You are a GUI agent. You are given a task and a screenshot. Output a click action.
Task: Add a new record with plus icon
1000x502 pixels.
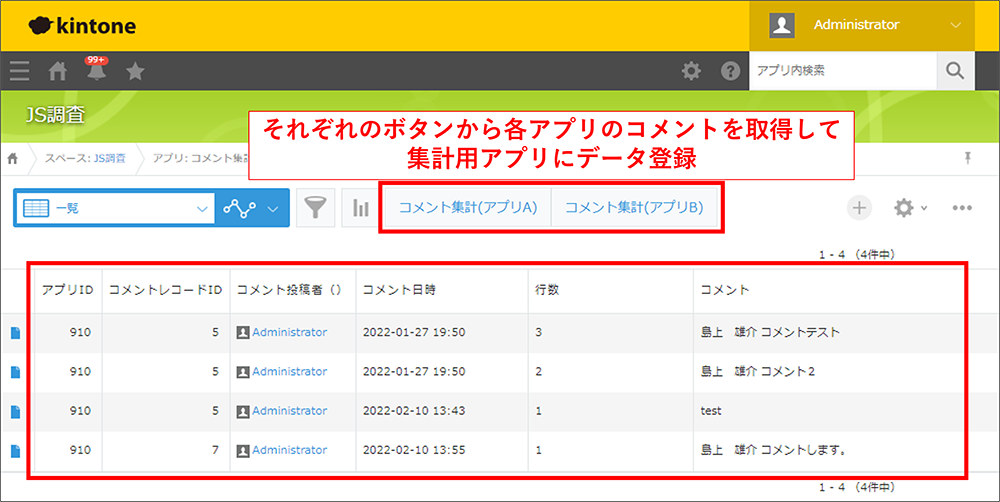pos(860,208)
